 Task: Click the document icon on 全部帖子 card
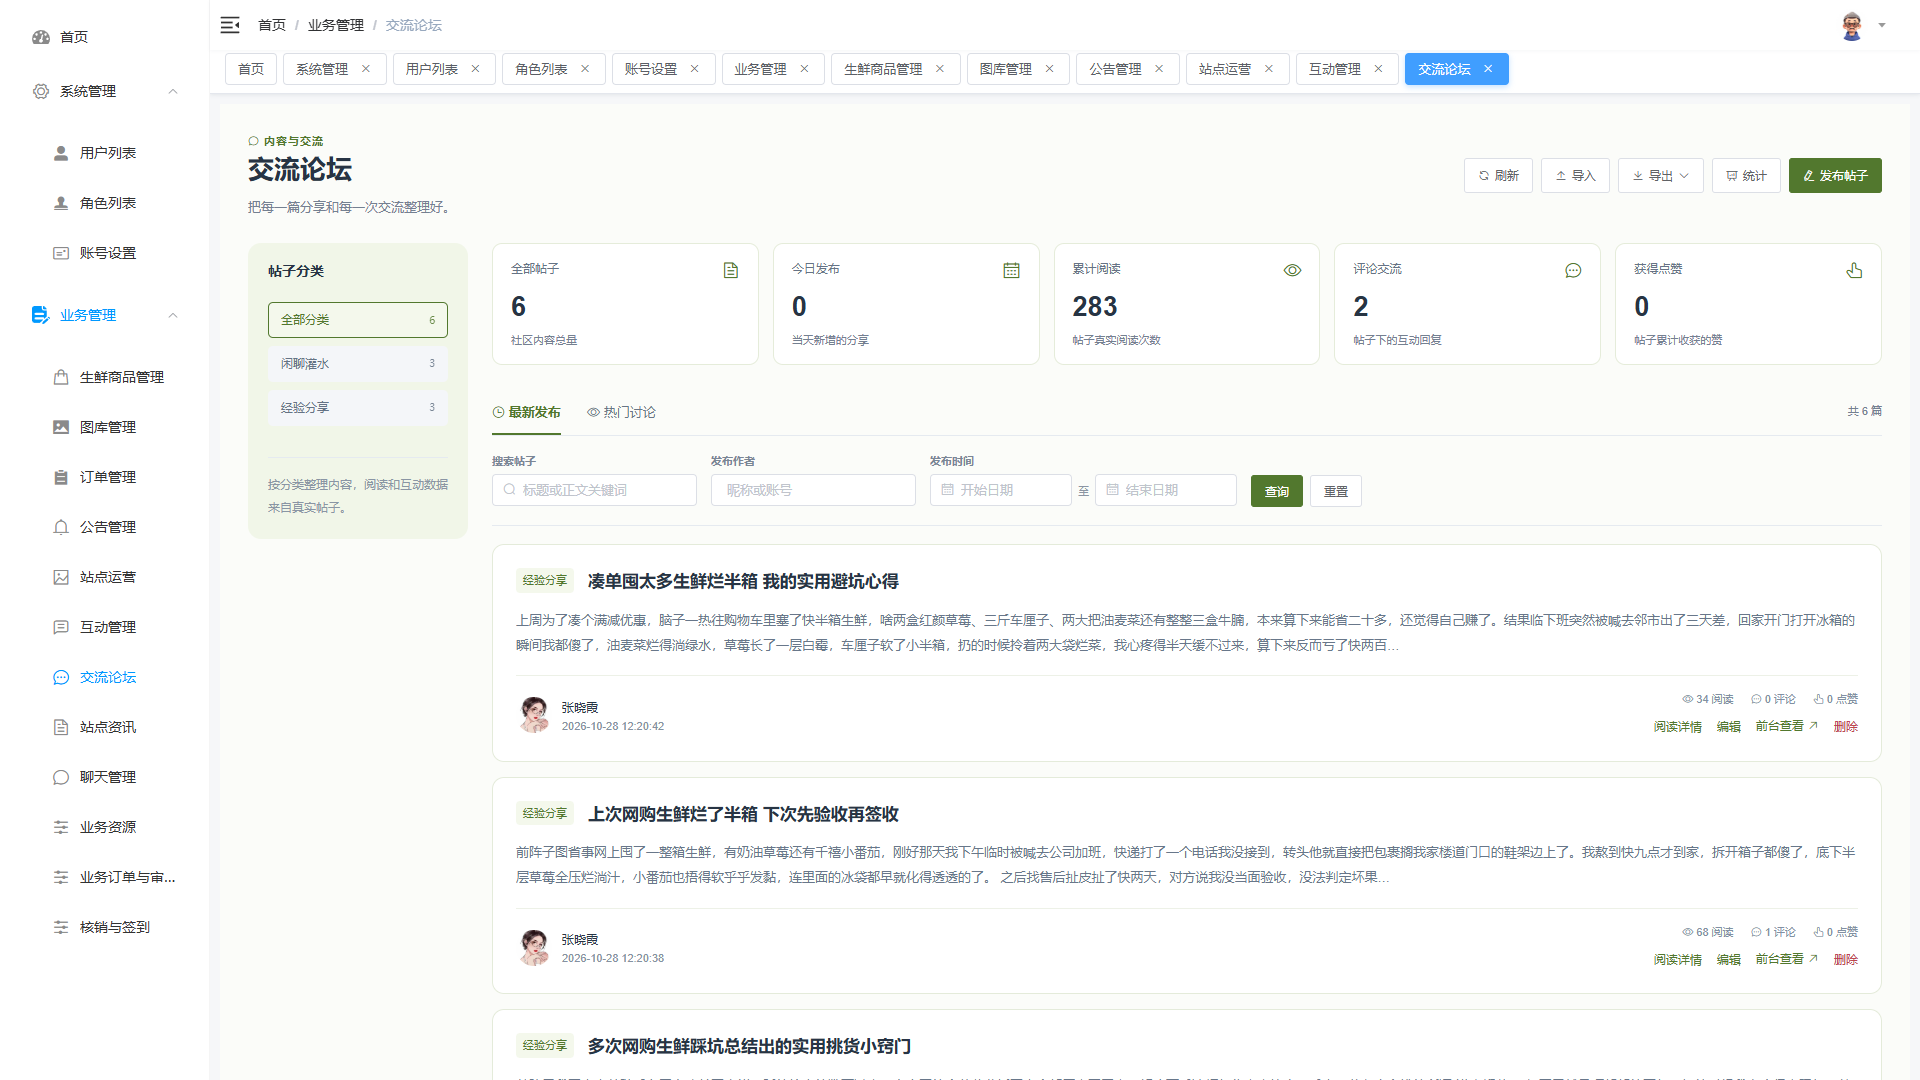731,270
